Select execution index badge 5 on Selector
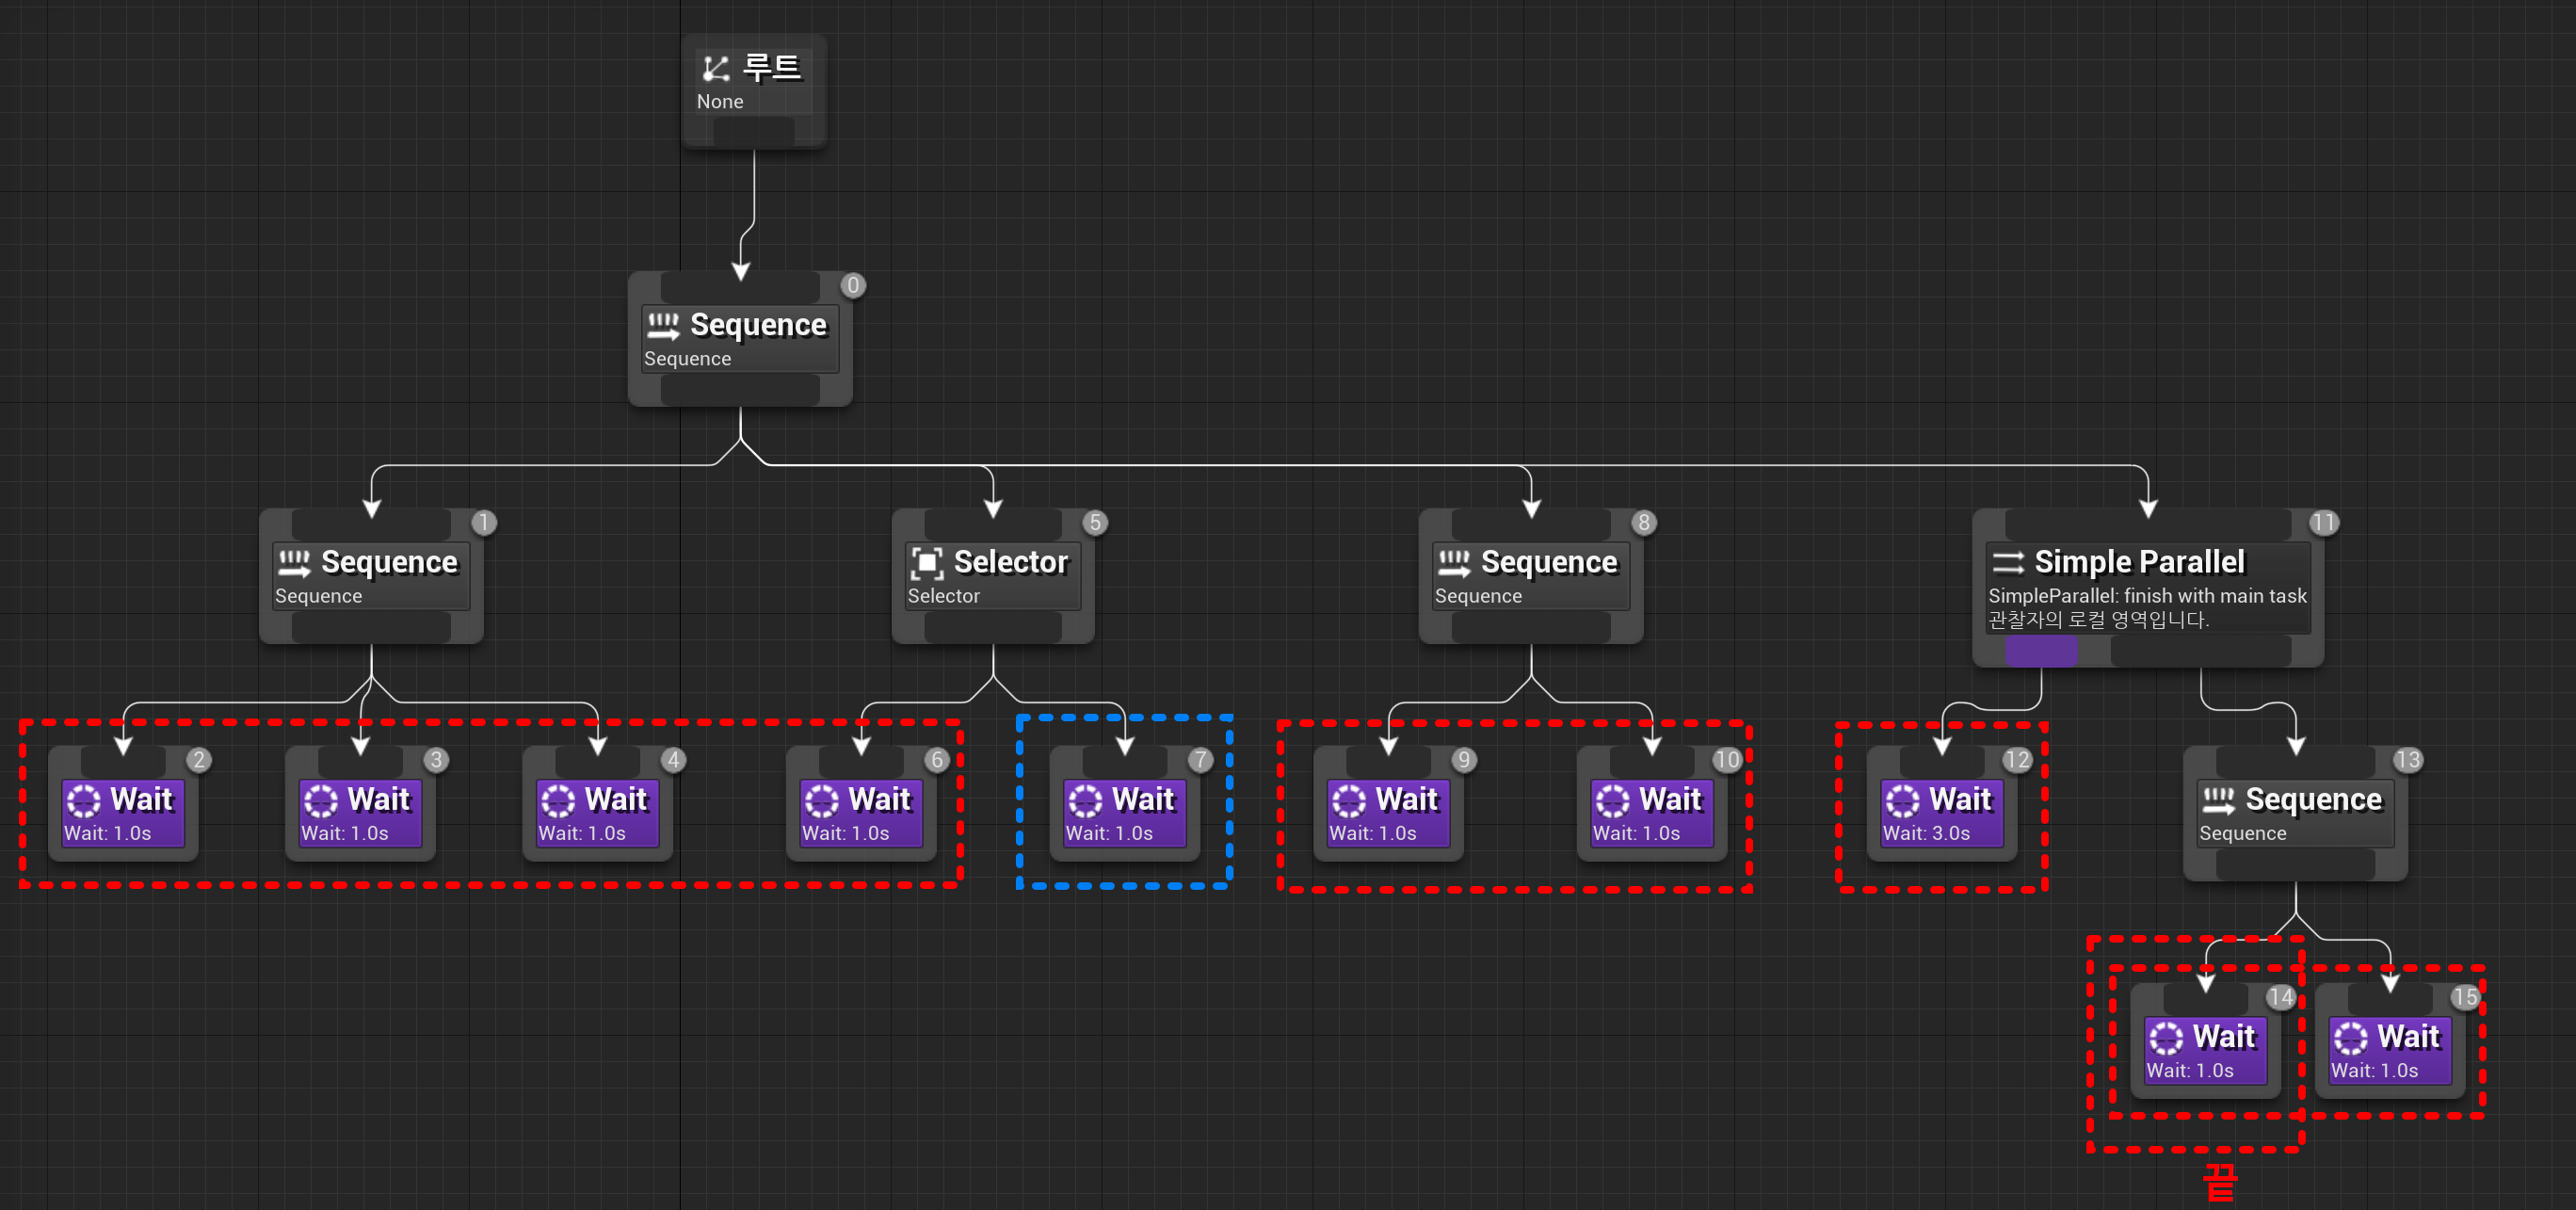The image size is (2576, 1210). point(1095,523)
